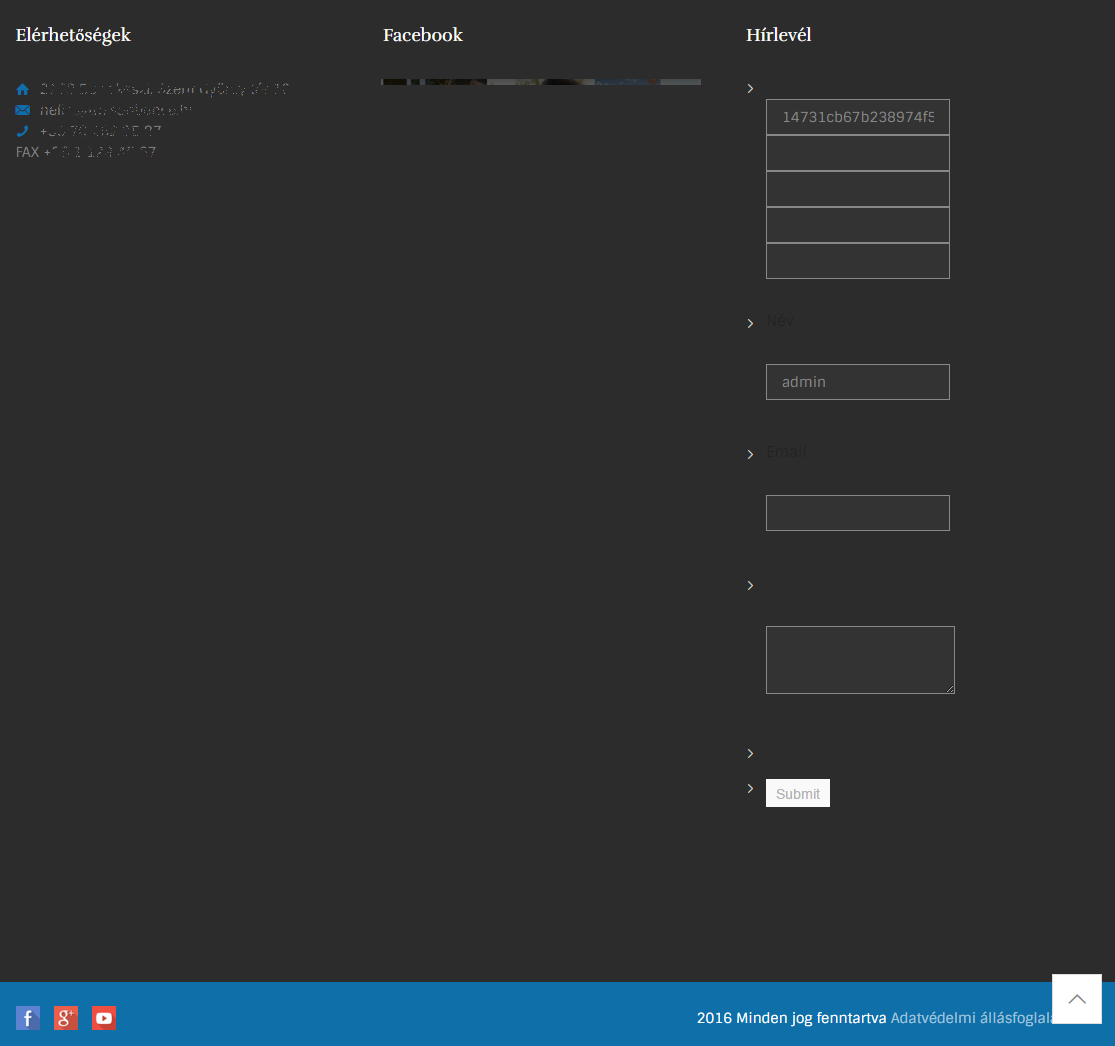Click the Elérhetőségek heading
The image size is (1115, 1046).
click(73, 35)
